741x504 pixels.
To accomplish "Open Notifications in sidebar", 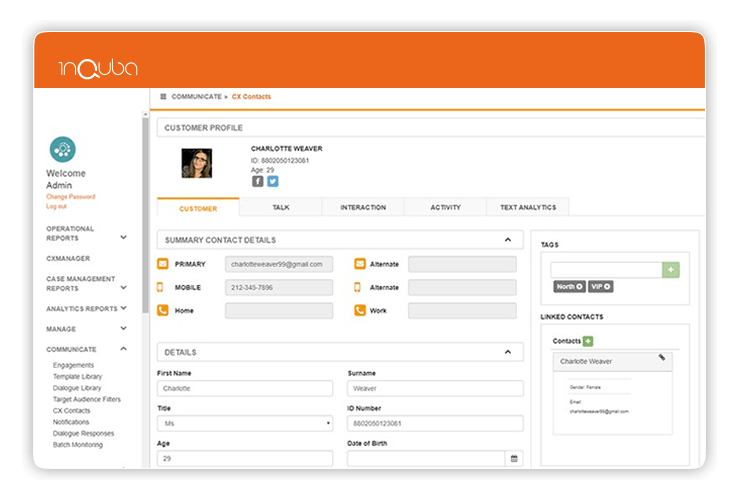I will click(71, 422).
